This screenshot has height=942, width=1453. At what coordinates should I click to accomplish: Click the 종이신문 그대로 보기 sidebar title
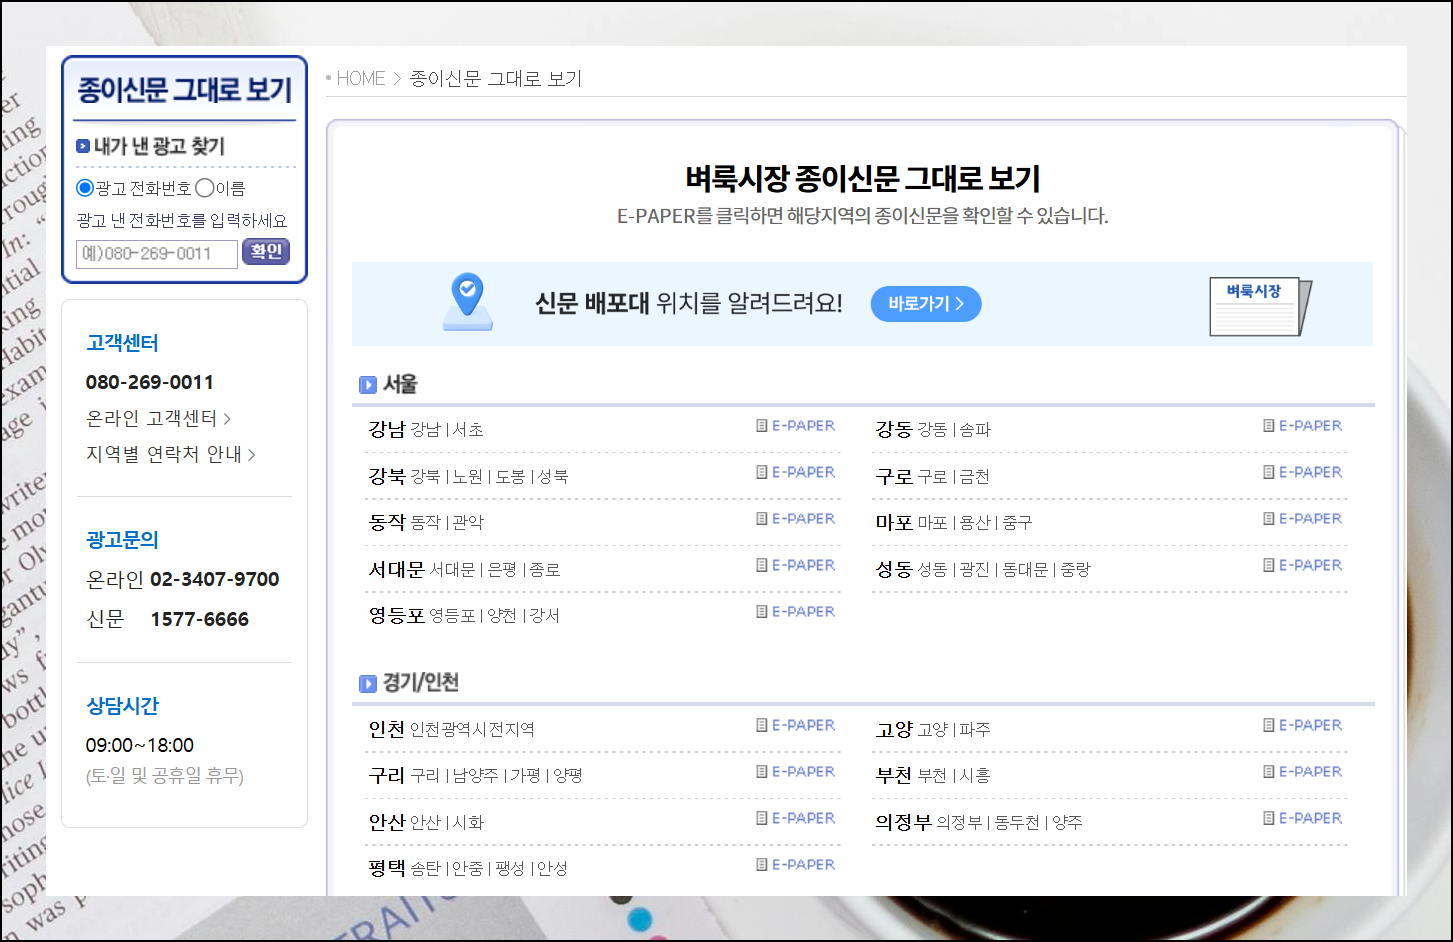185,90
